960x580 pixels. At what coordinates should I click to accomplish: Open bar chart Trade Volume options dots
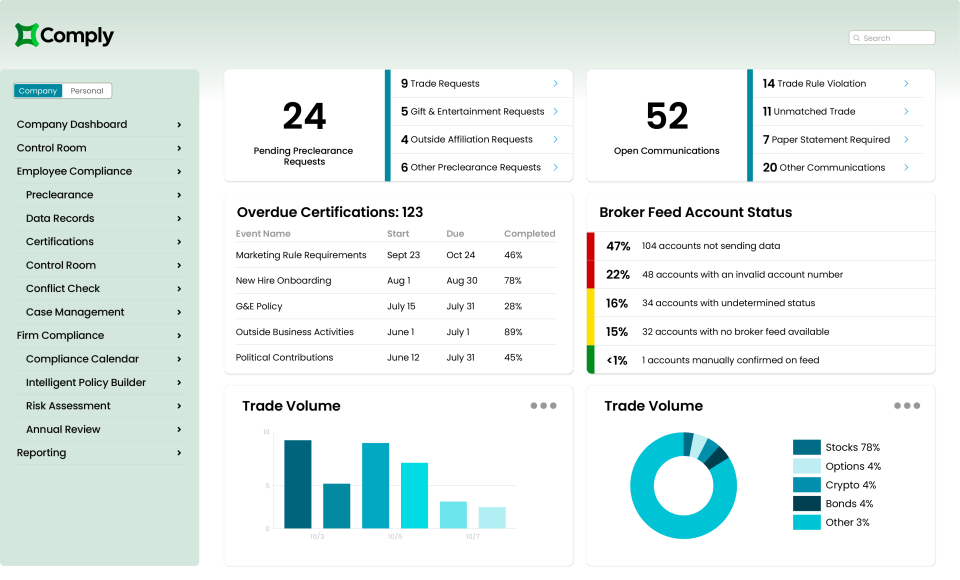point(543,406)
